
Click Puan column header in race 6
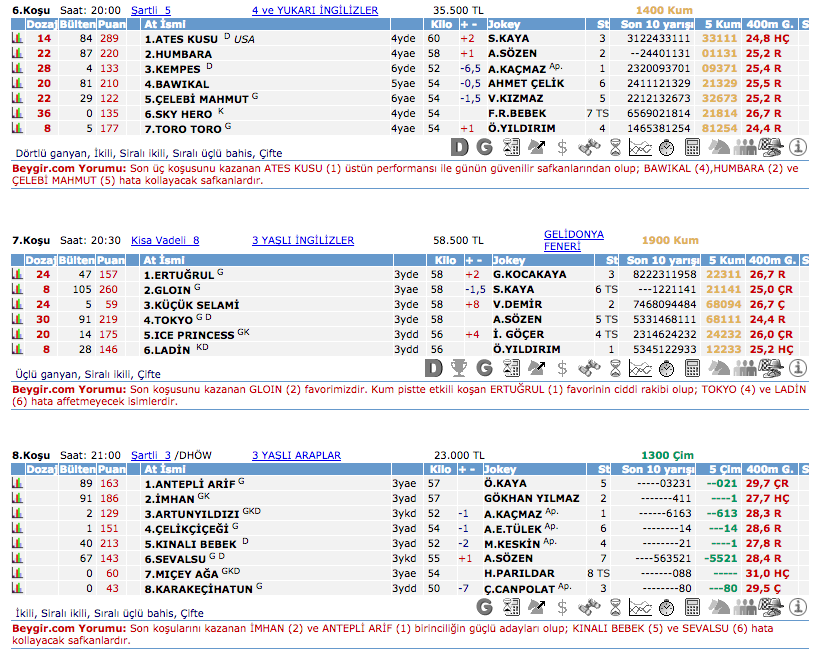tap(109, 25)
